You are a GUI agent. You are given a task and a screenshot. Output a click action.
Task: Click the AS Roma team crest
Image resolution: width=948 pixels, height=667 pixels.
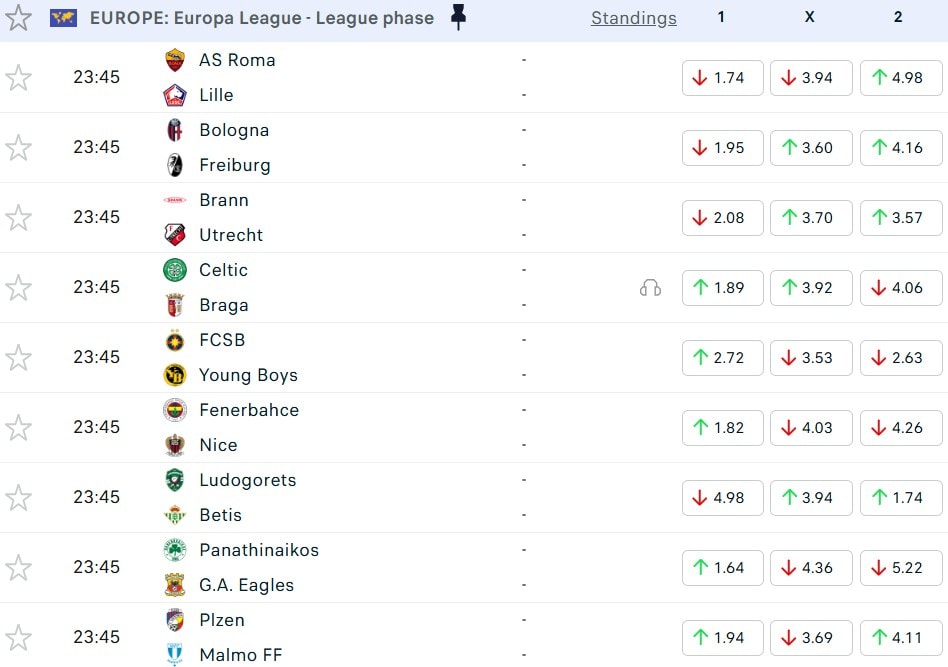coord(175,60)
